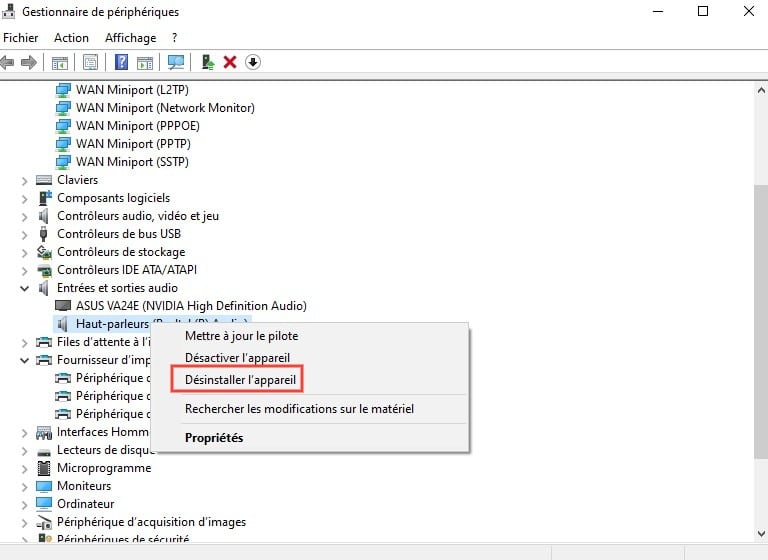Choose Rechercher les modifications sur le matériel

(299, 409)
